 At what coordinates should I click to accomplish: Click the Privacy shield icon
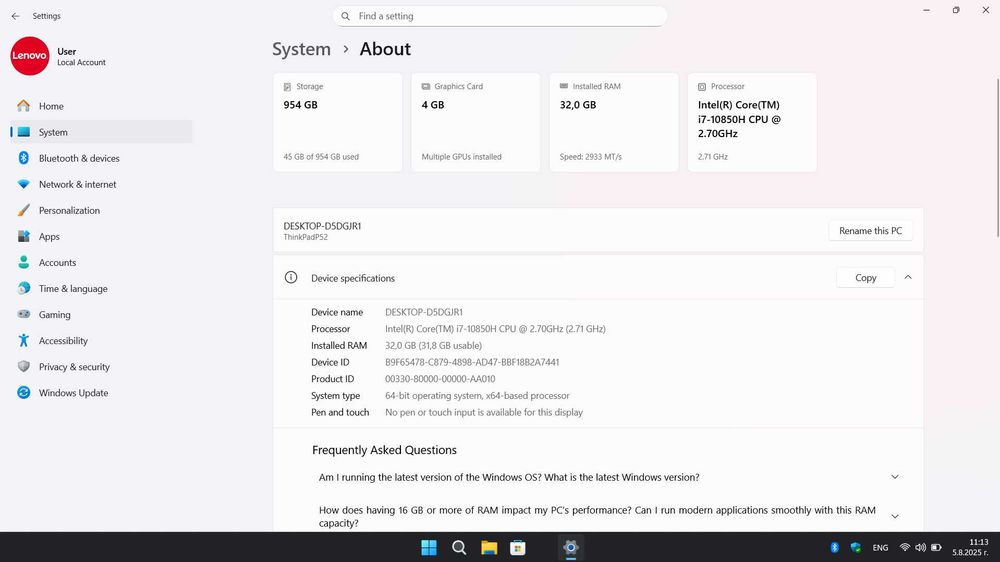pos(24,366)
